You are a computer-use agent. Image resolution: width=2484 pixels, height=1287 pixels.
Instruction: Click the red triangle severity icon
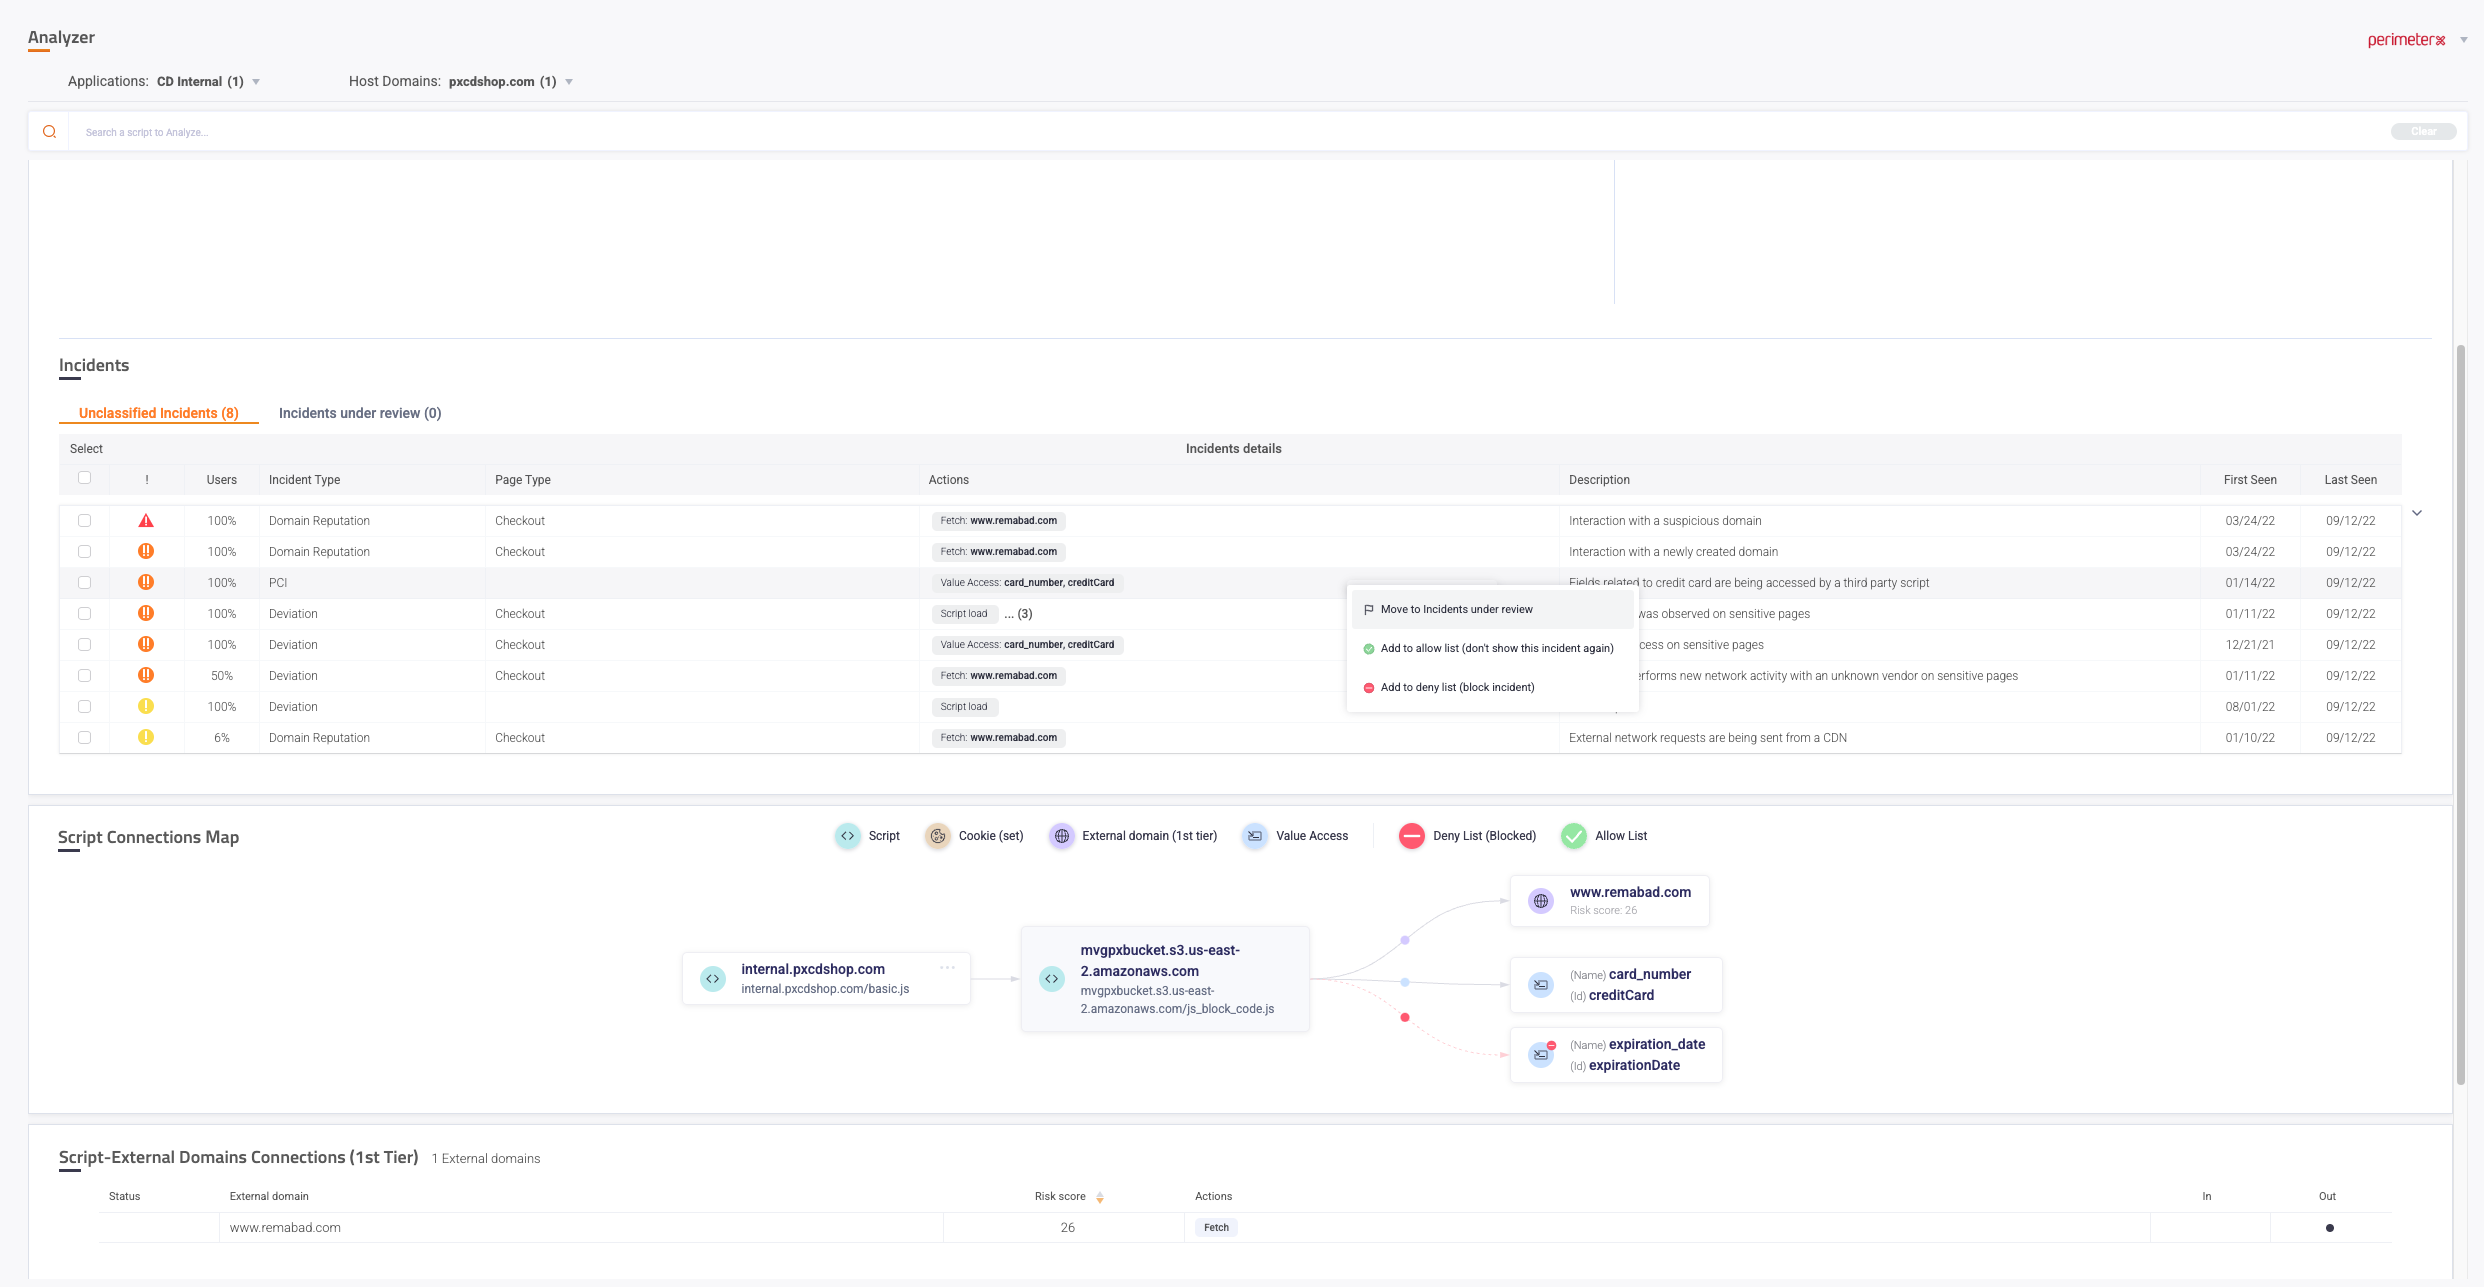(x=146, y=521)
